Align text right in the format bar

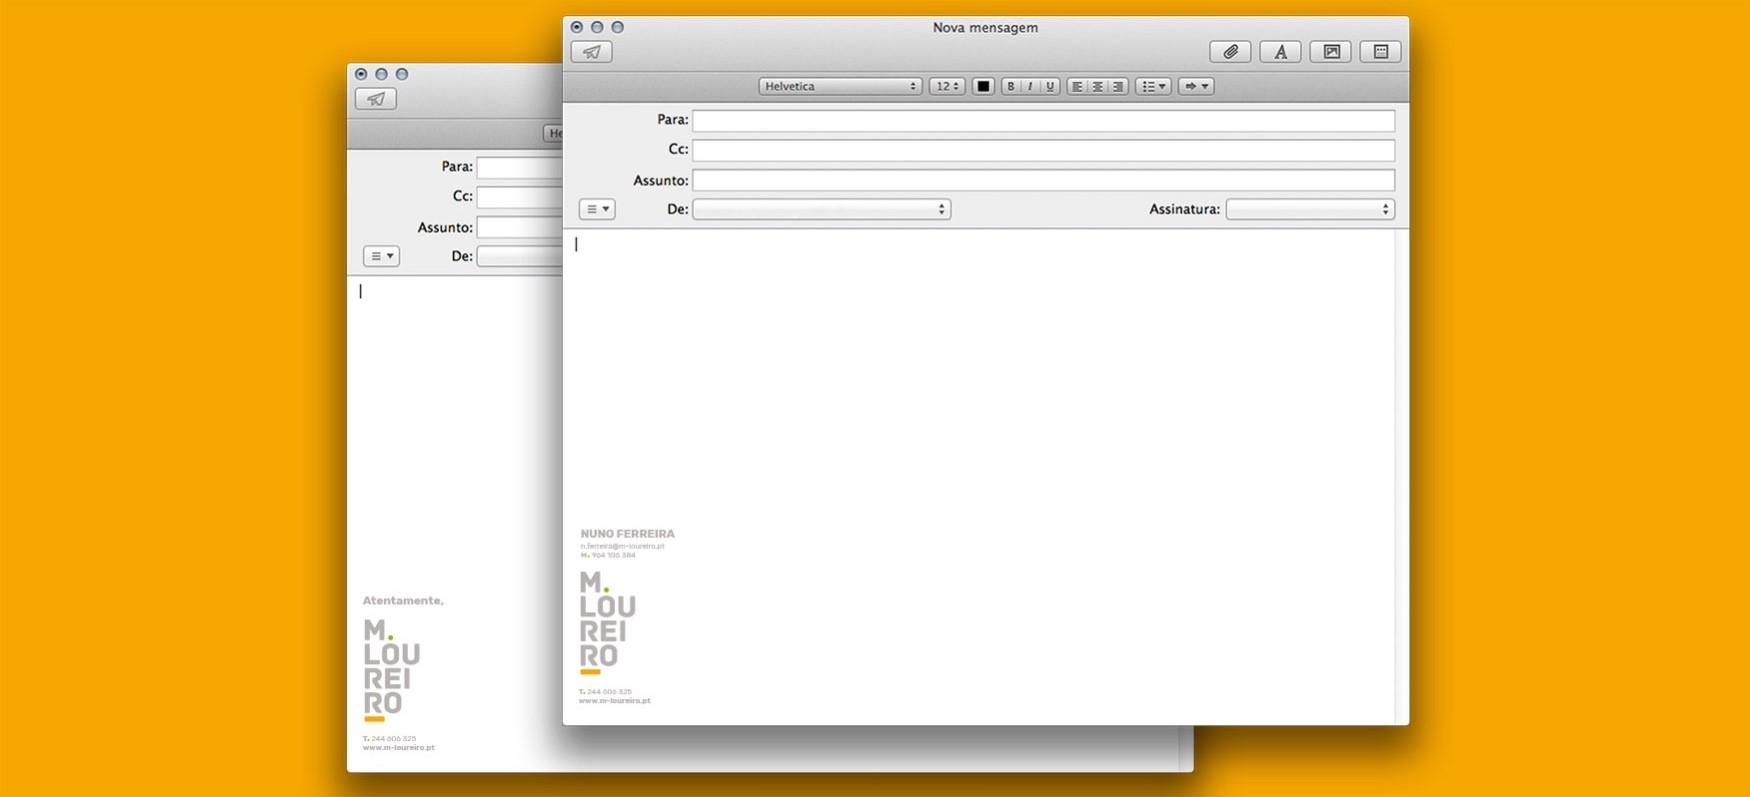click(x=1119, y=87)
